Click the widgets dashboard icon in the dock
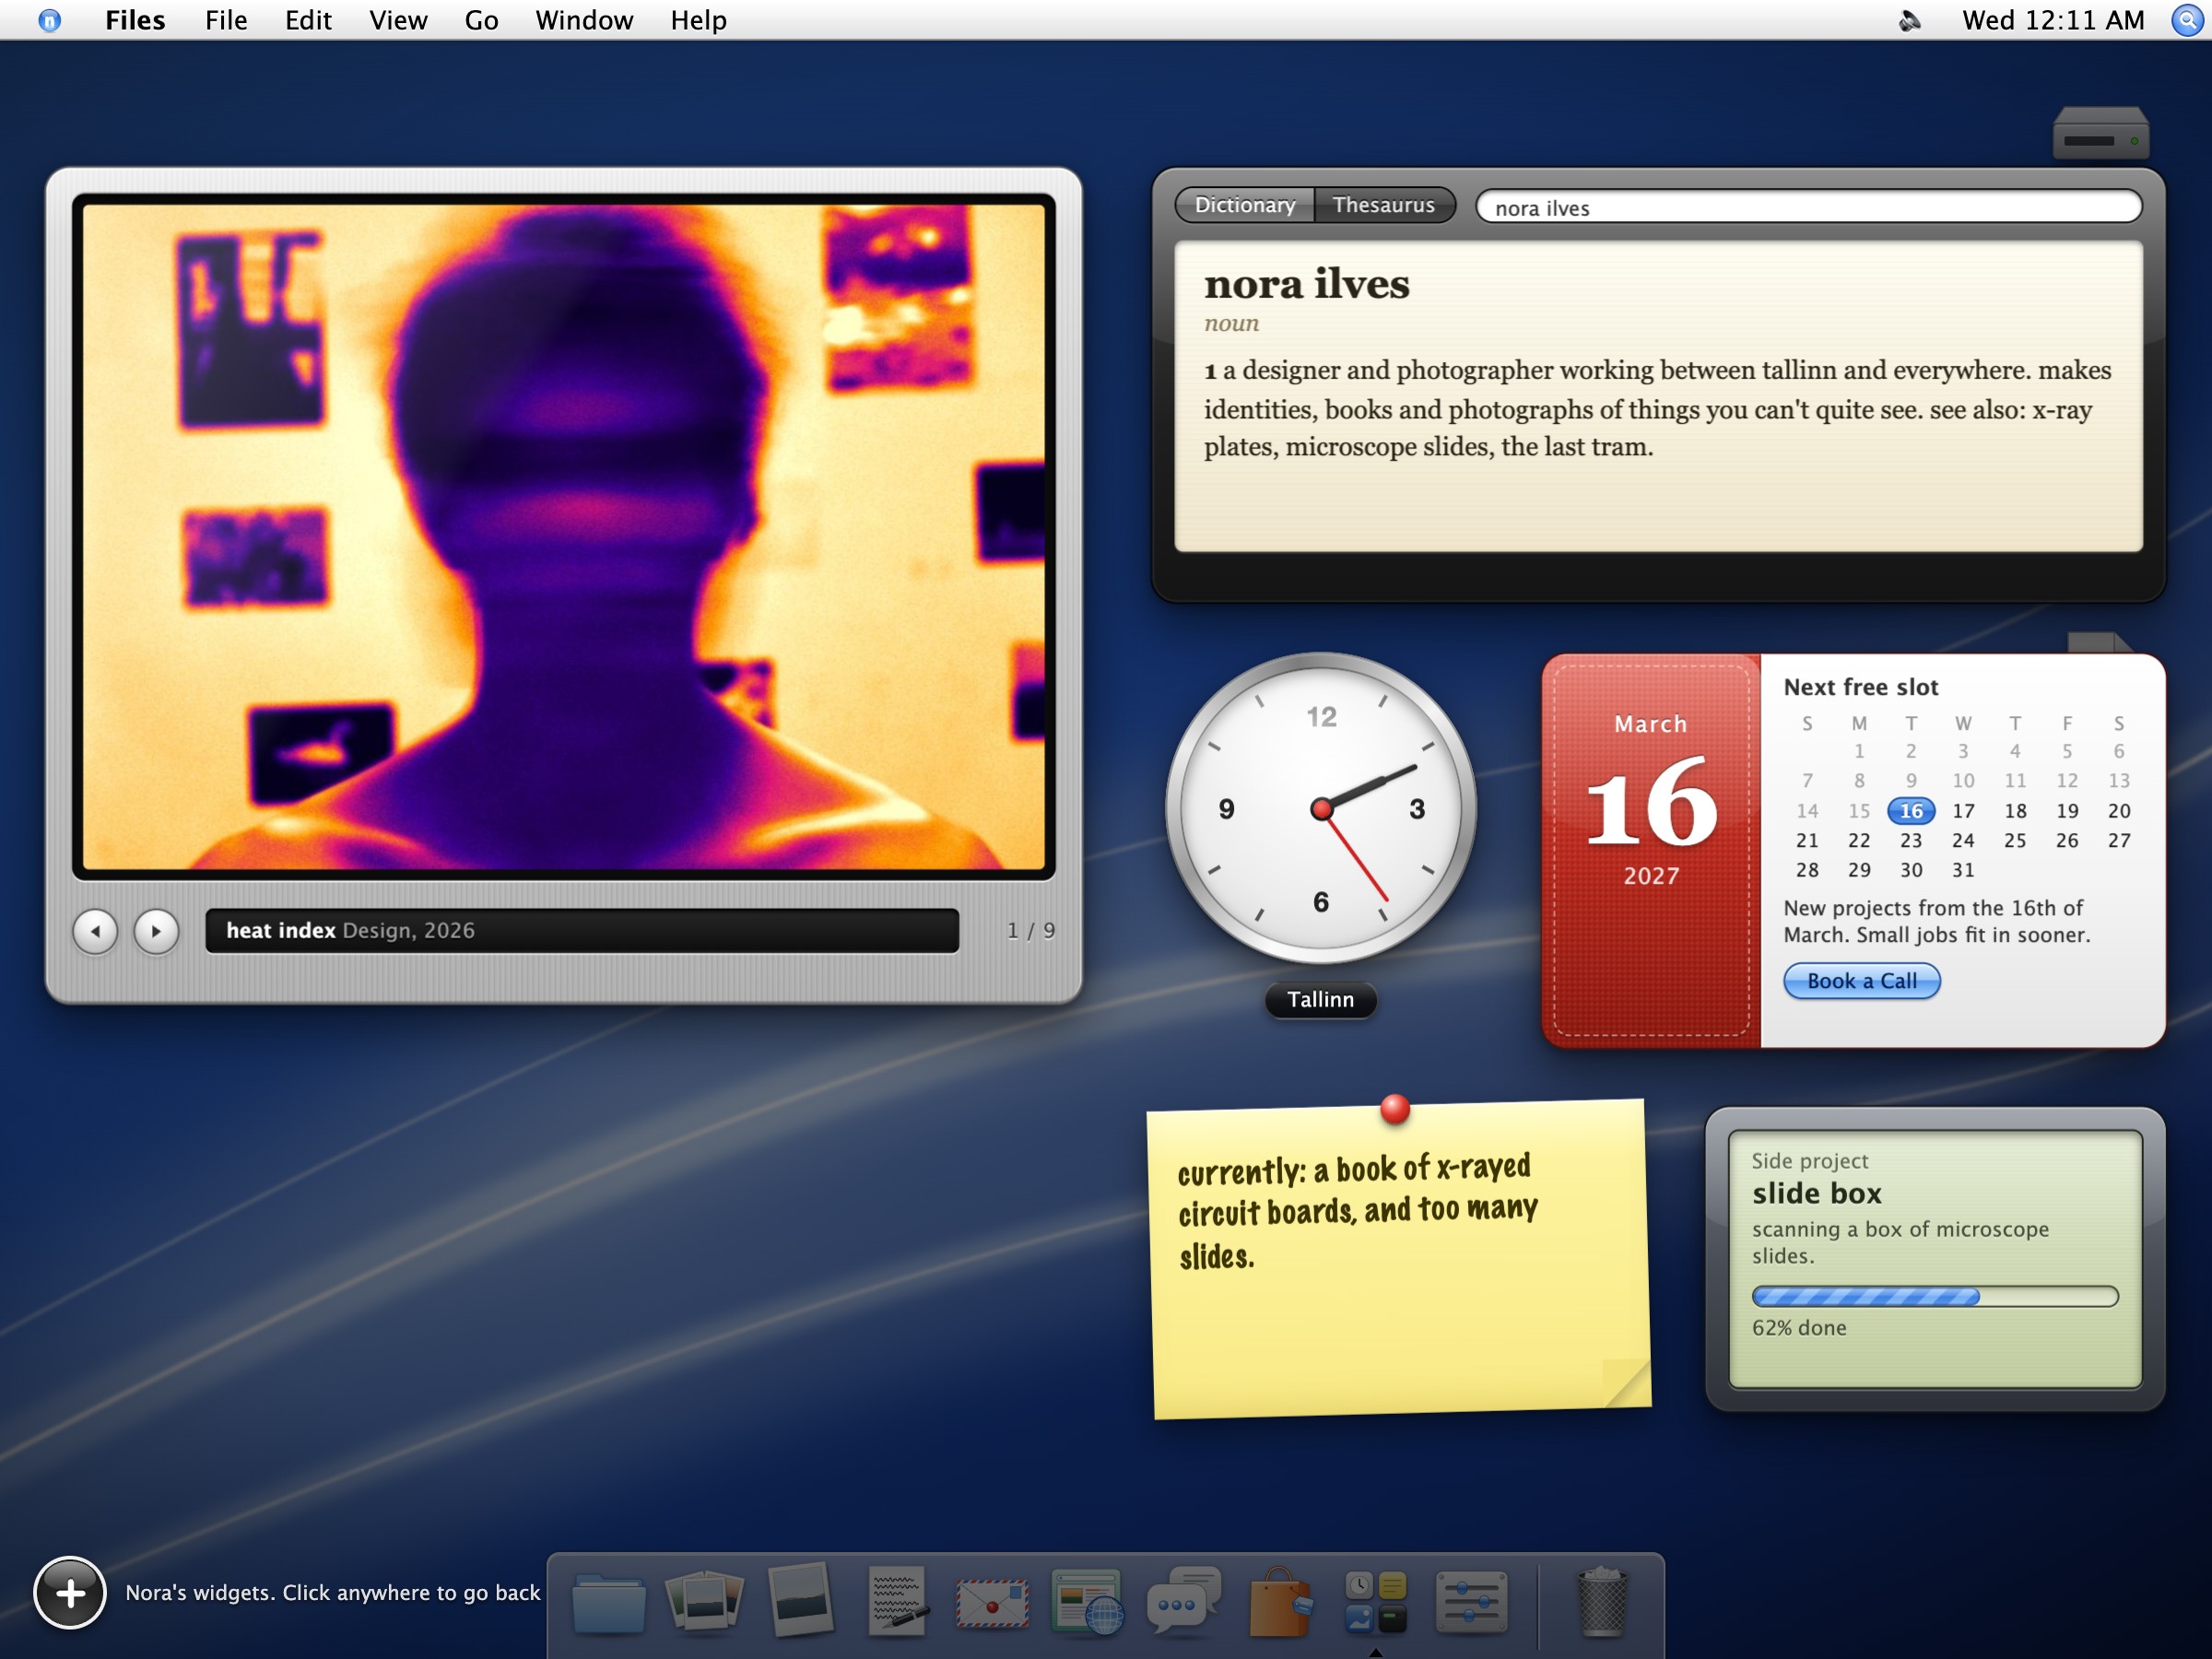 pos(1376,1602)
